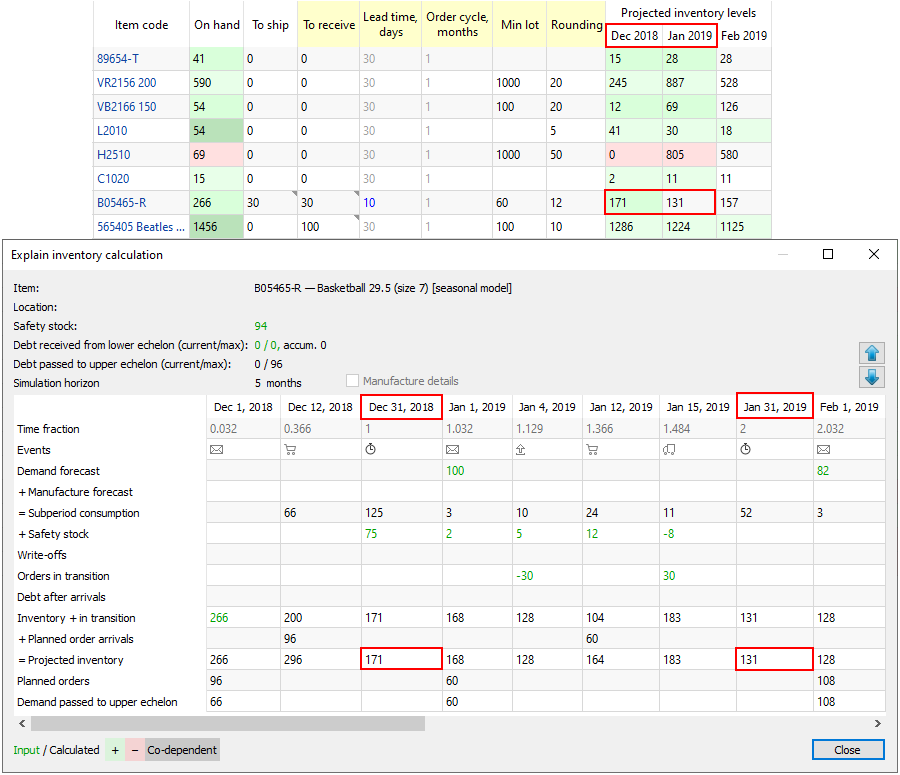
Task: Click the blue down arrow button
Action: click(870, 377)
